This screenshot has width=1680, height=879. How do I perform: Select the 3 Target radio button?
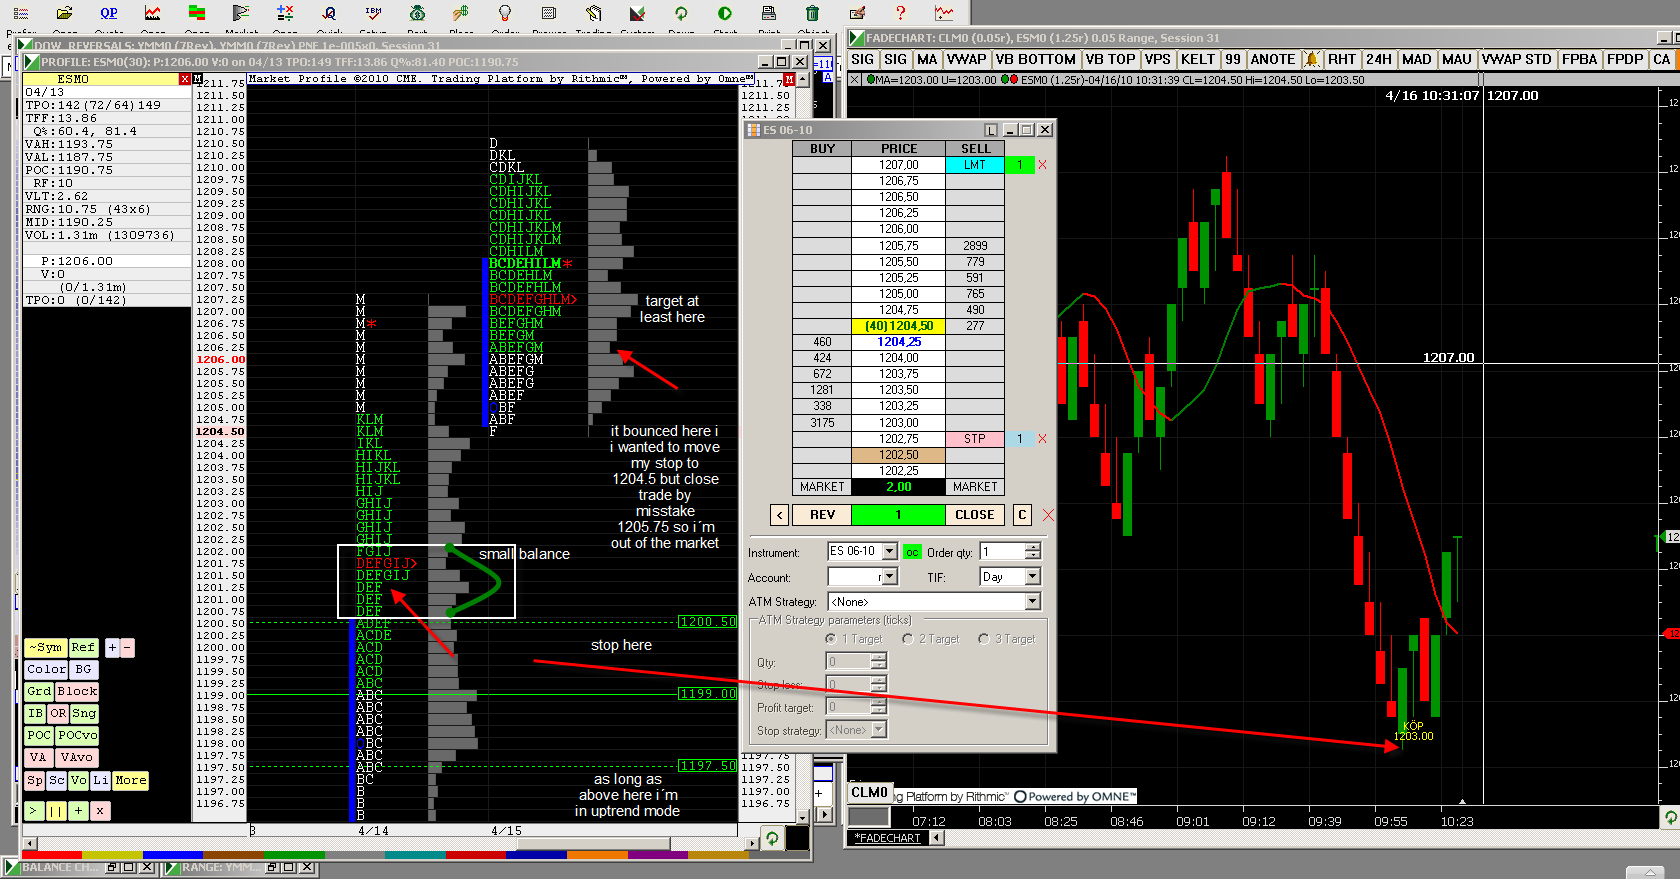tap(984, 639)
